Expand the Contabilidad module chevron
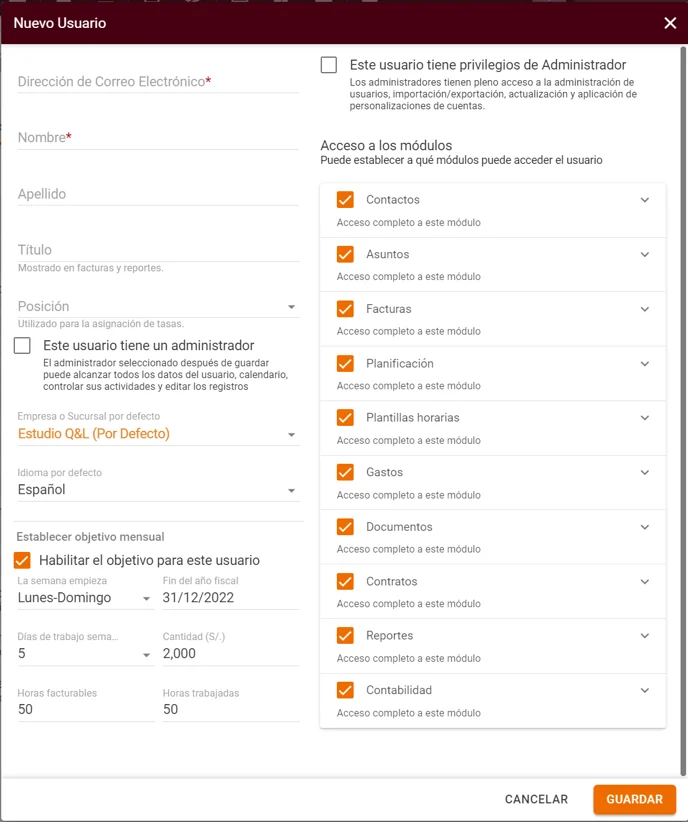The width and height of the screenshot is (688, 822). 644,690
